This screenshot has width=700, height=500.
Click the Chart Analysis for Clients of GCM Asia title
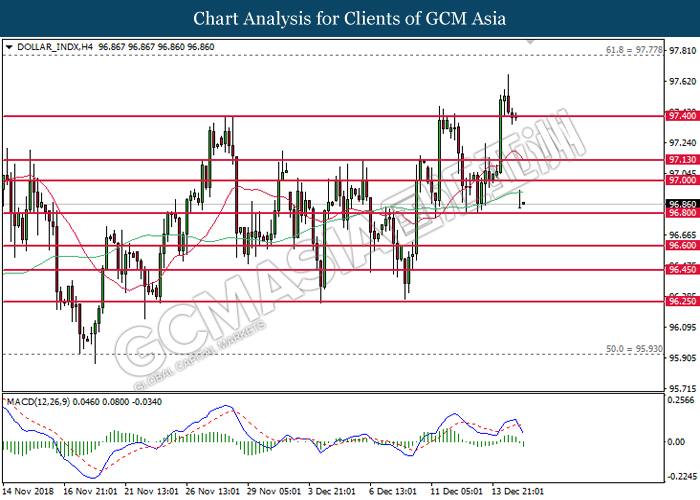[x=350, y=18]
